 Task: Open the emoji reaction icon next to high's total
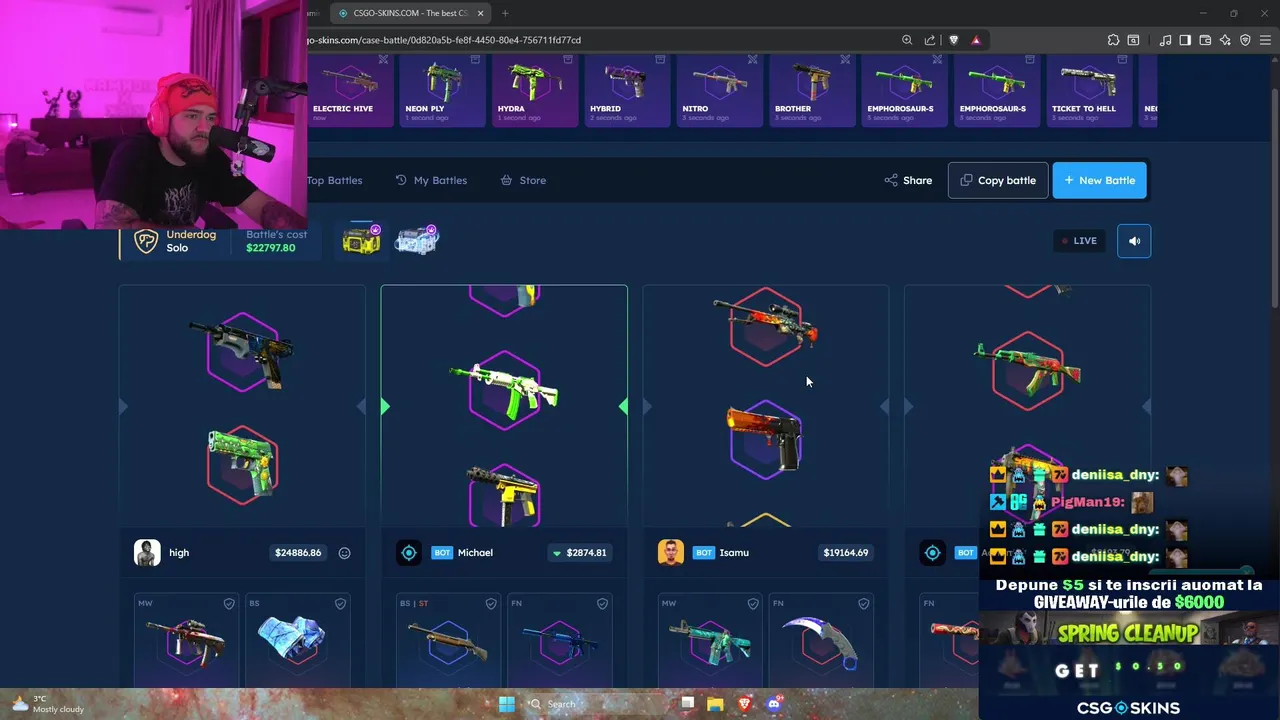coord(344,553)
